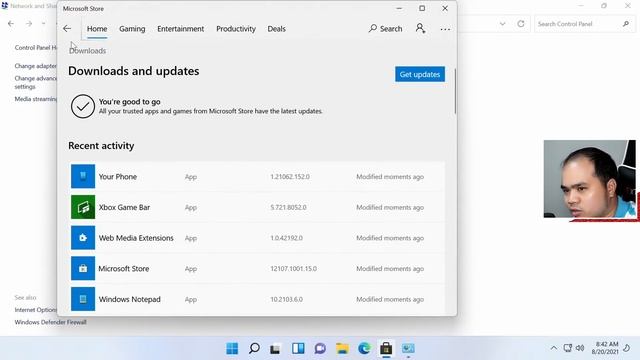Image resolution: width=640 pixels, height=360 pixels.
Task: Go back in the Control Panel window
Action: pos(11,24)
